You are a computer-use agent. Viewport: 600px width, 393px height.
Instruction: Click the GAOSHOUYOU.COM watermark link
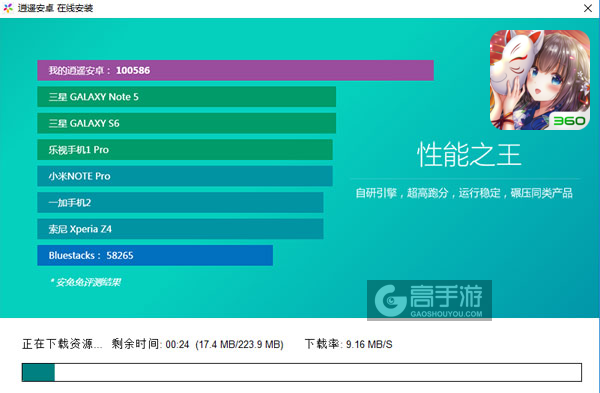(446, 314)
